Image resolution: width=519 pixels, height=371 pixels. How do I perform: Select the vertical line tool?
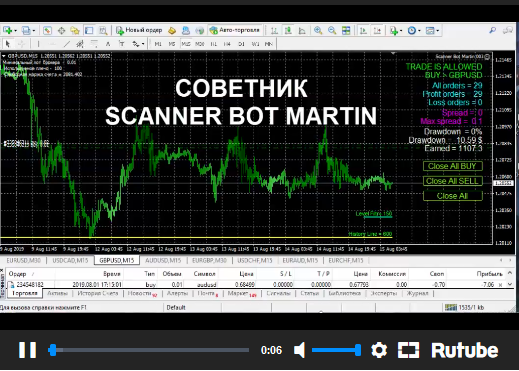[38, 44]
